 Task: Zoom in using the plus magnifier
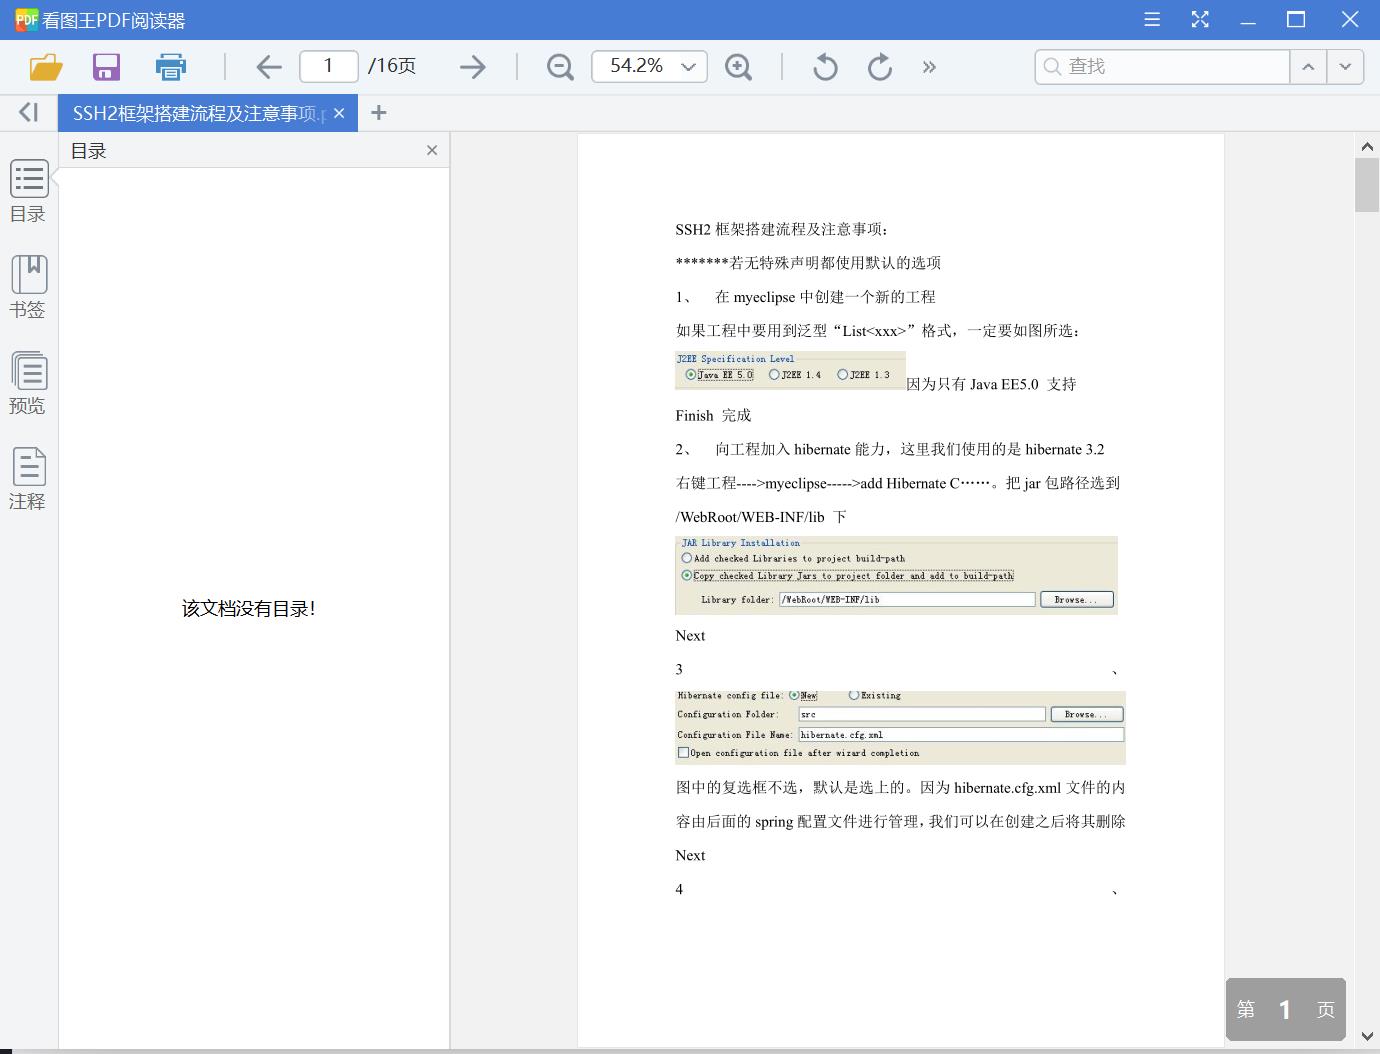click(x=739, y=67)
